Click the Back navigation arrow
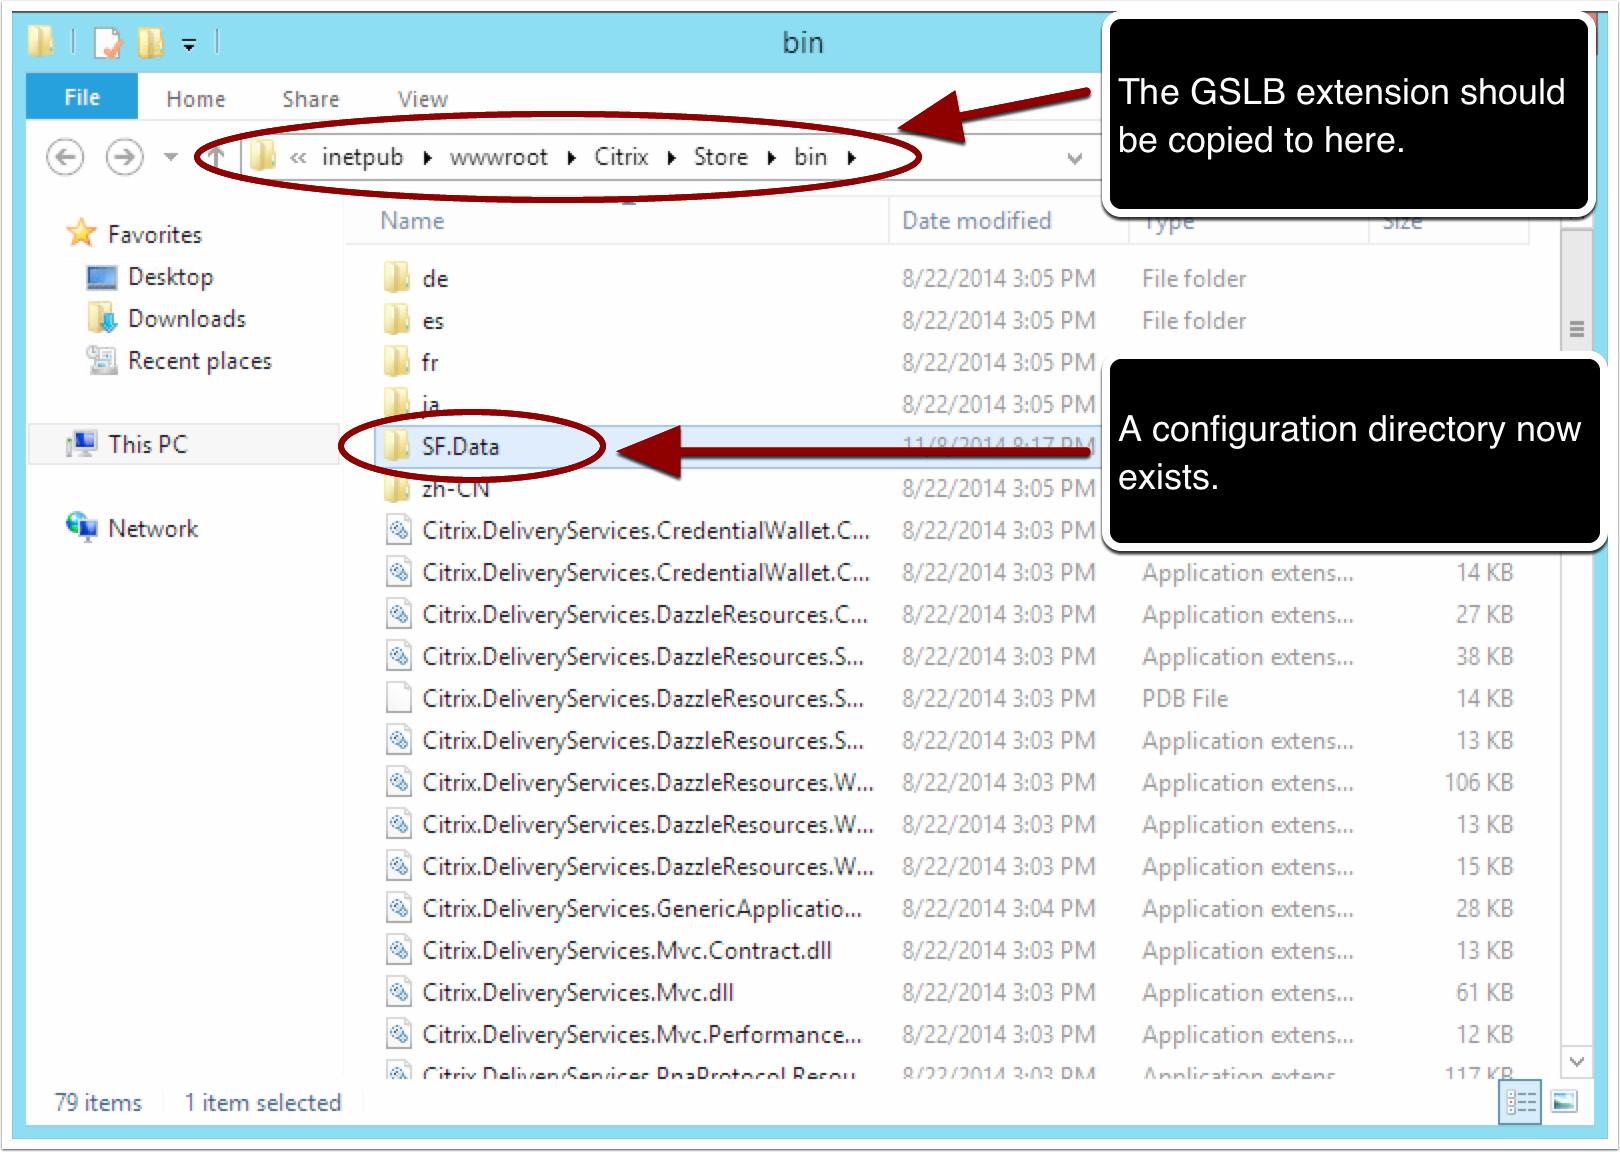 [65, 157]
